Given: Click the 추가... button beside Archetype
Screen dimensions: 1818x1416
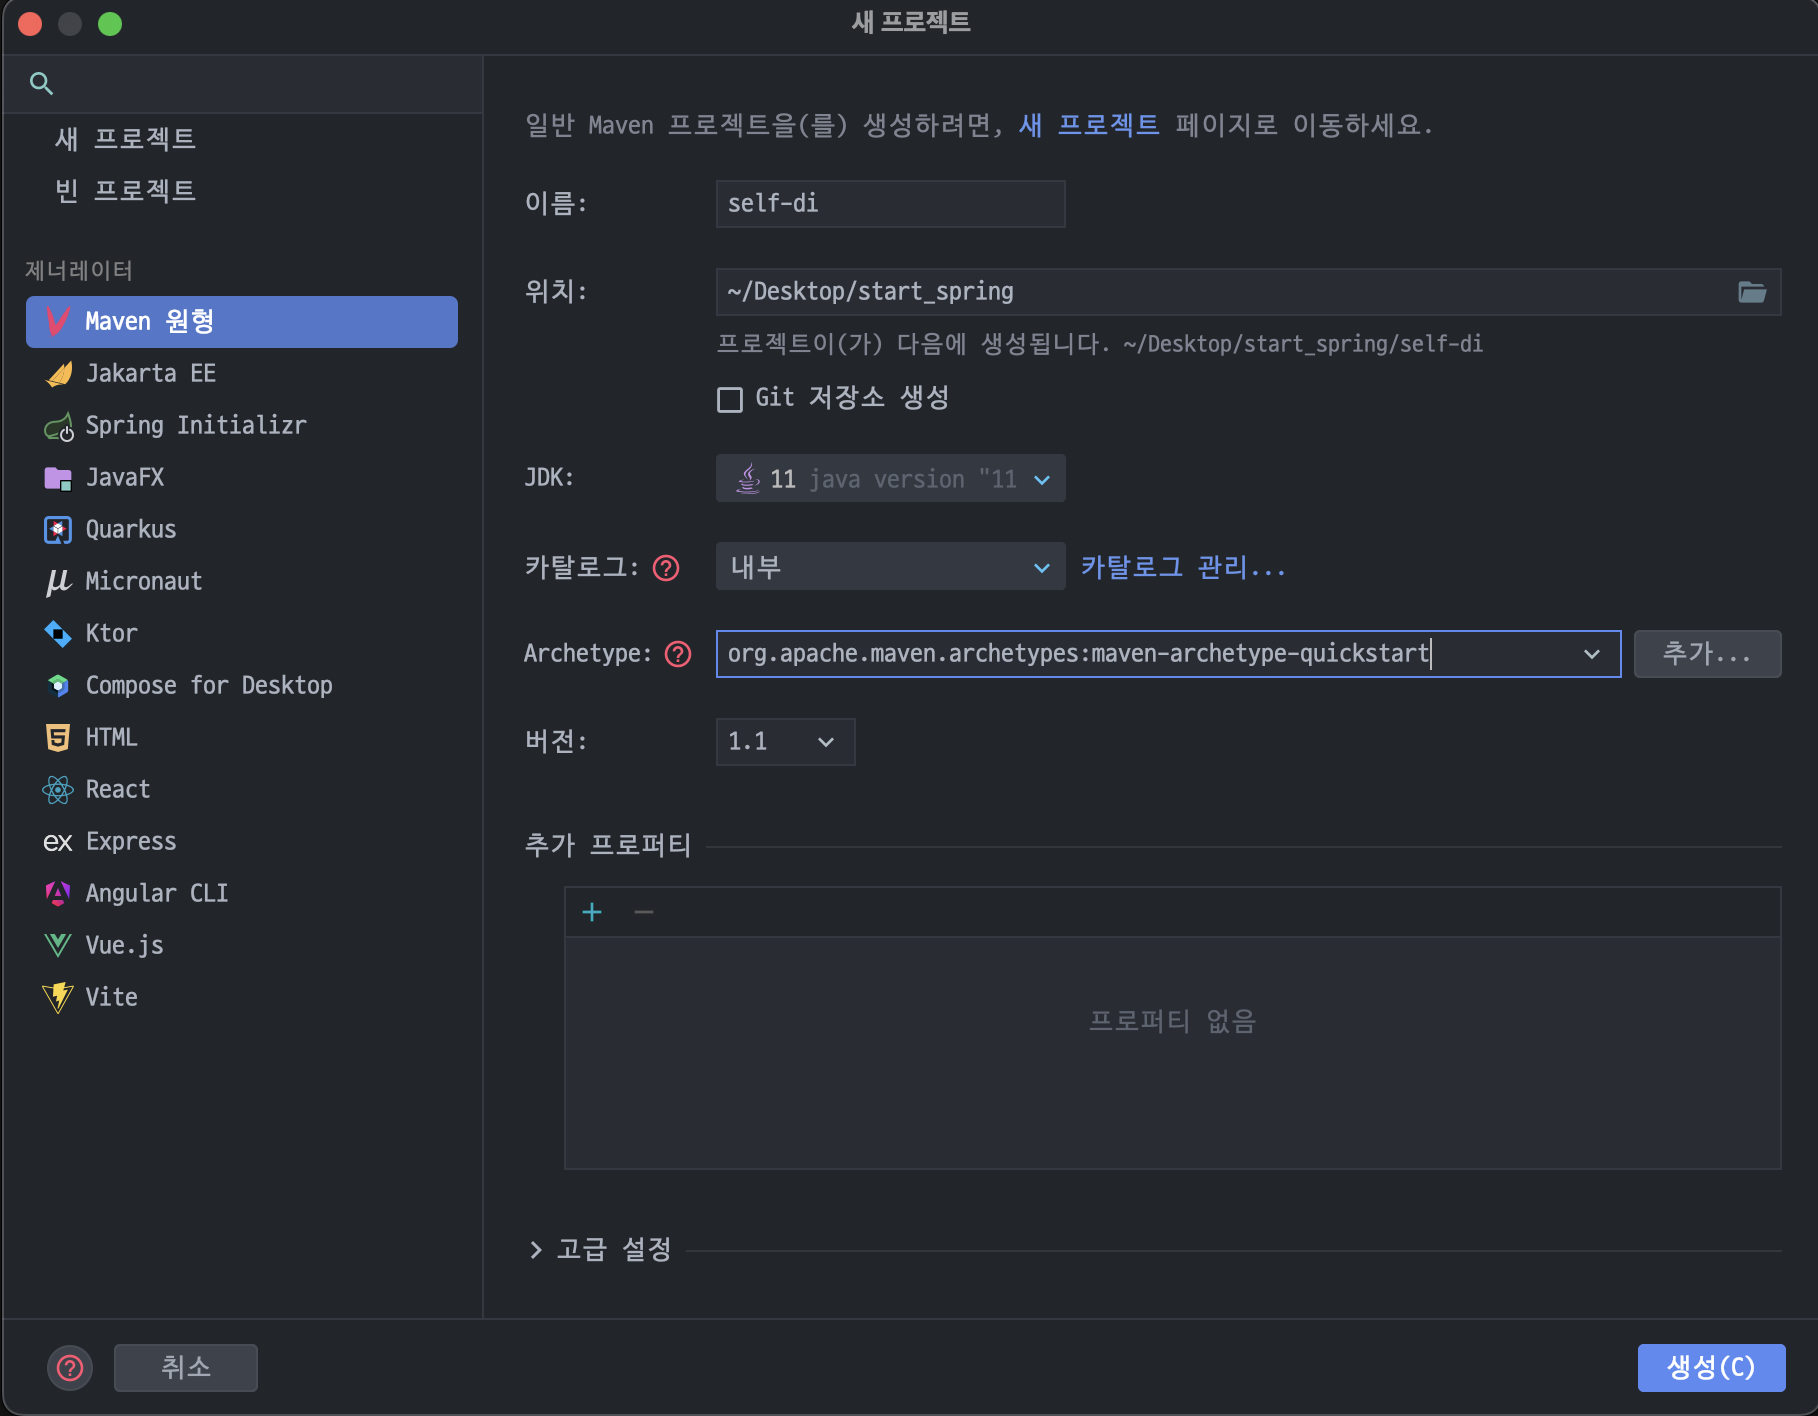Looking at the screenshot, I should tap(1707, 654).
